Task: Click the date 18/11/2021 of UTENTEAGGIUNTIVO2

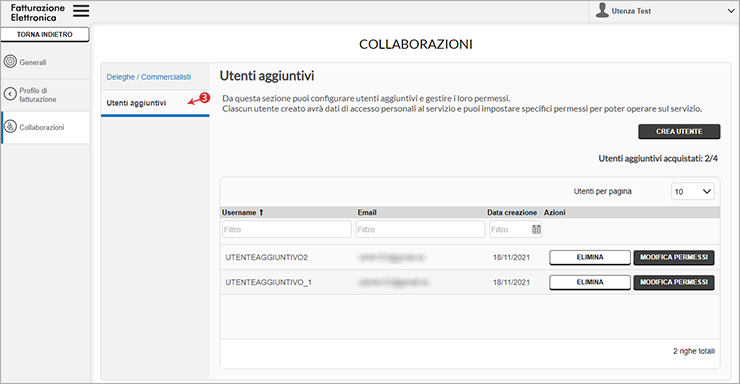Action: tap(512, 258)
